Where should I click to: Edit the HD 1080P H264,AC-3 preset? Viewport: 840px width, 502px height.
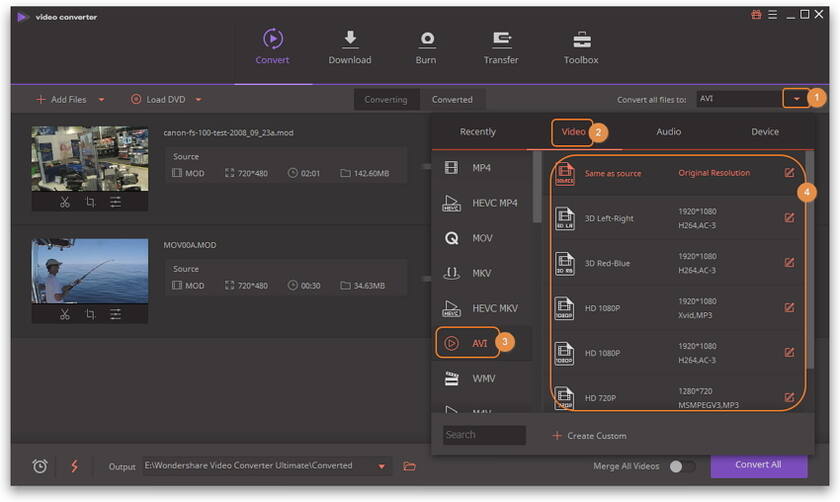point(789,353)
